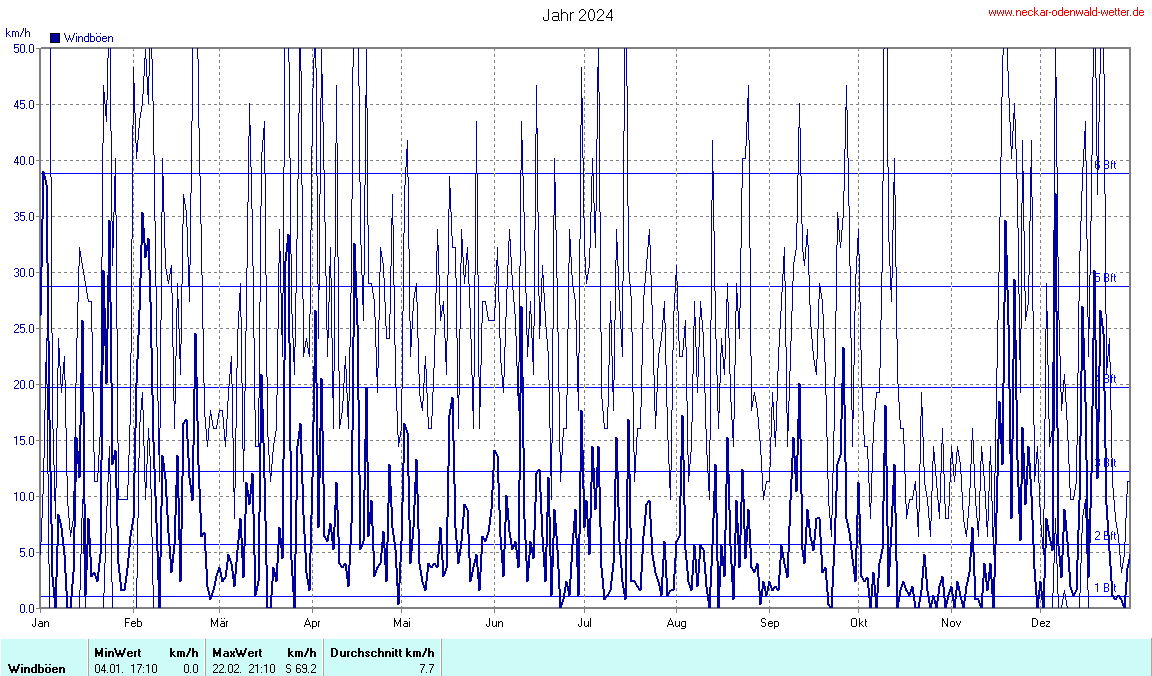Click the Durchschnitt km/h column header
This screenshot has width=1152, height=676.
click(x=383, y=653)
